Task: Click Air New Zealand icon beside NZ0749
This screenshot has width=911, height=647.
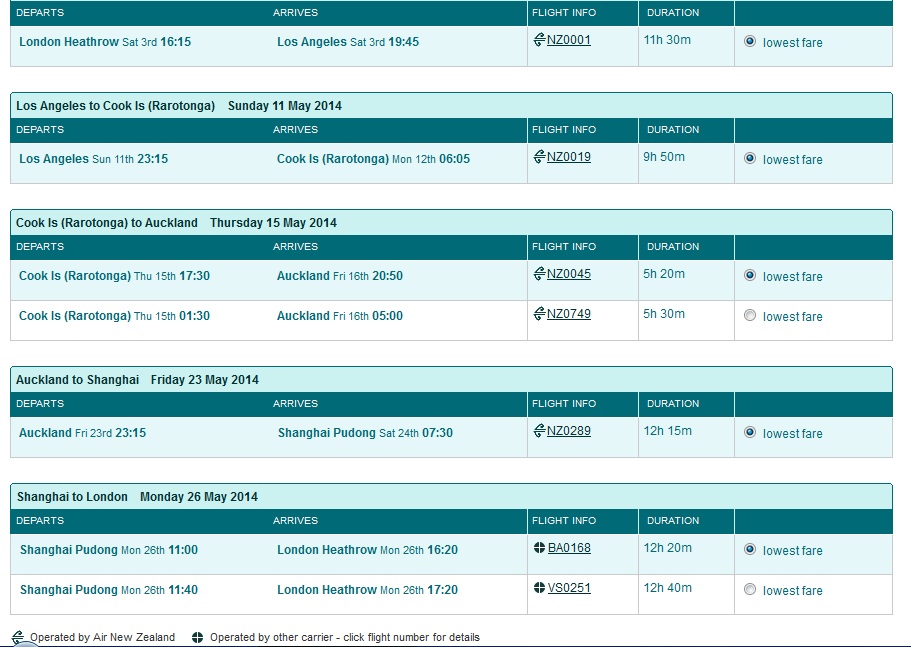Action: (539, 314)
